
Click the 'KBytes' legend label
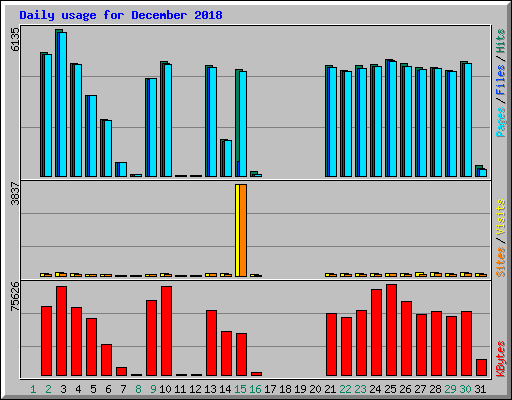point(501,359)
